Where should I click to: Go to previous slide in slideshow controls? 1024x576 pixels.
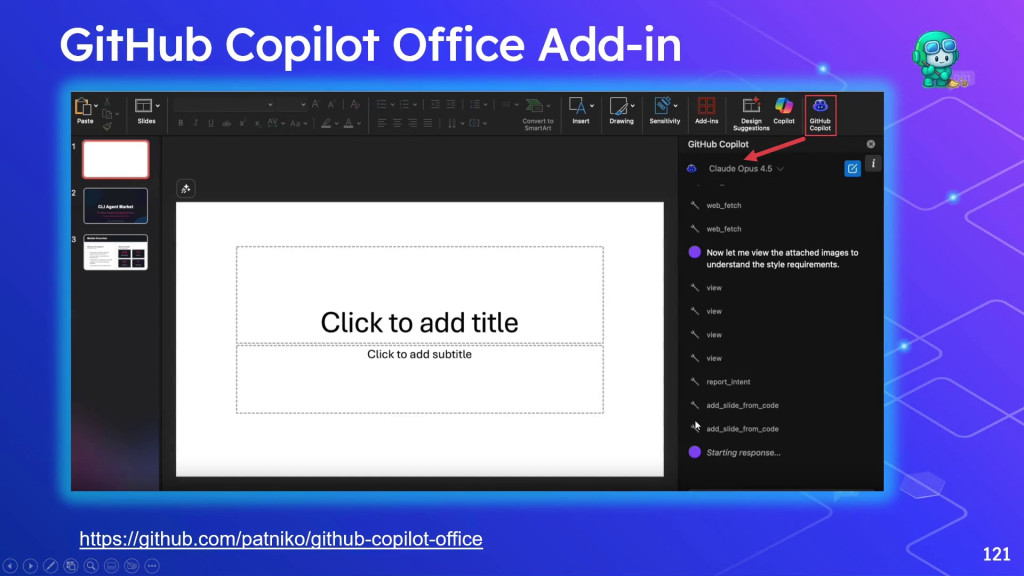pos(10,566)
